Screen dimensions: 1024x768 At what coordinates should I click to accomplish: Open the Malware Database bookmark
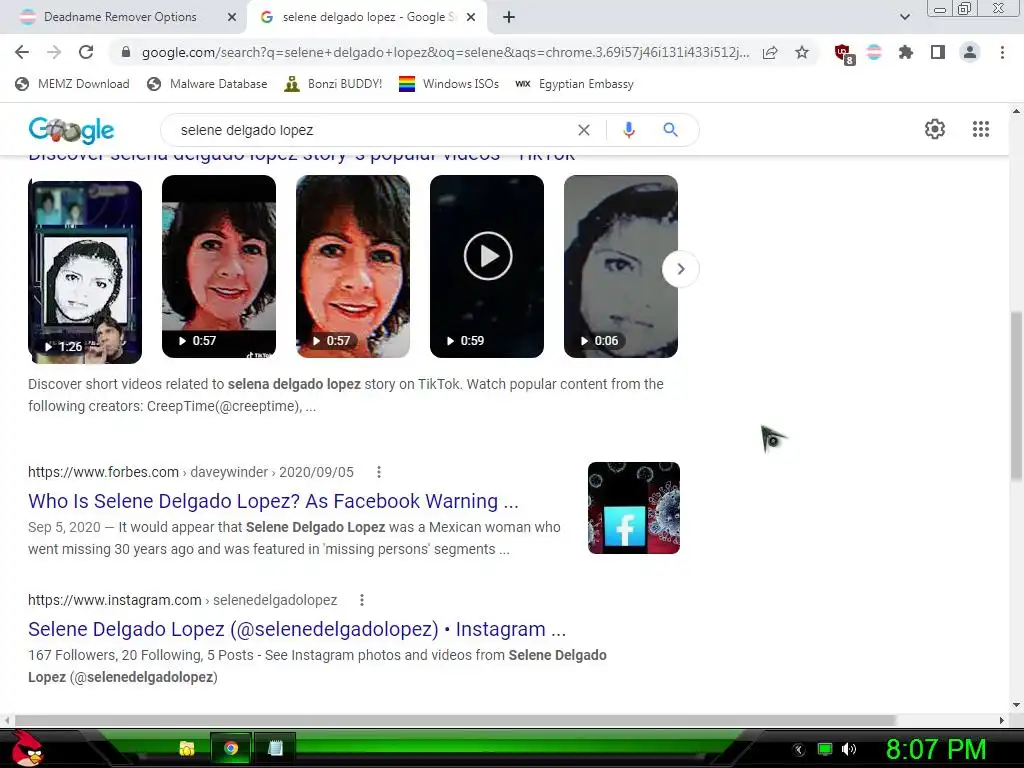pyautogui.click(x=208, y=84)
